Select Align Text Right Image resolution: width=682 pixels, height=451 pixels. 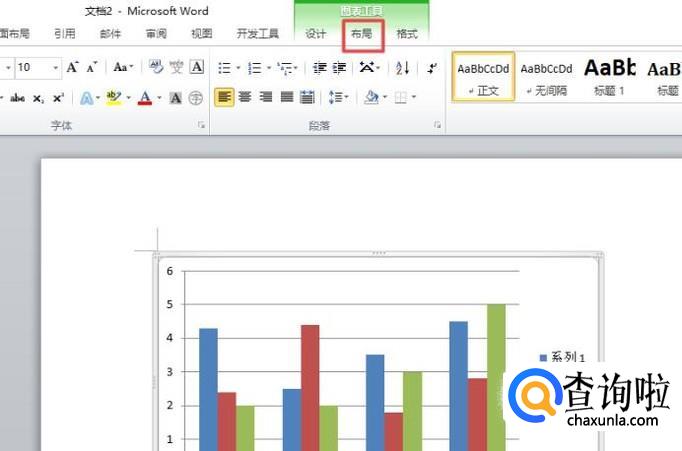tap(266, 97)
